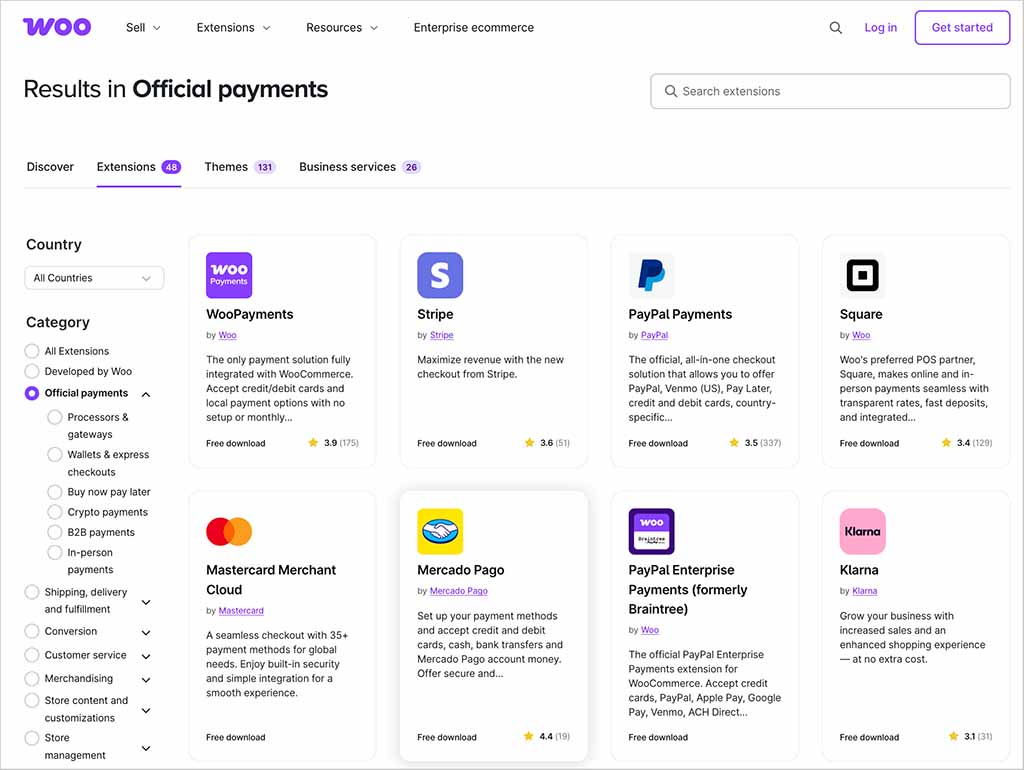Open the Klarna developer link
Viewport: 1024px width, 770px height.
(865, 591)
